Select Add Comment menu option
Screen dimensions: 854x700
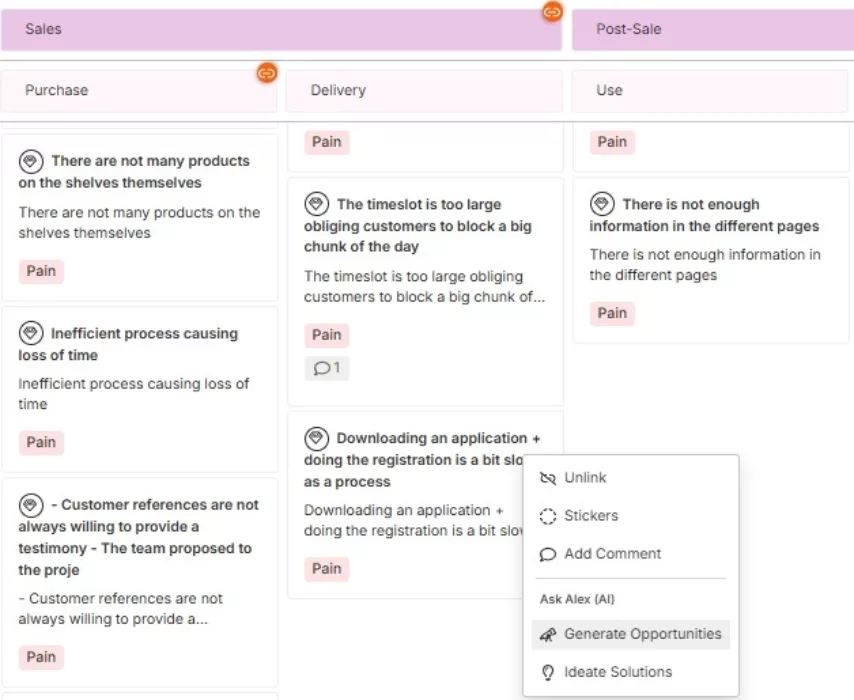612,554
